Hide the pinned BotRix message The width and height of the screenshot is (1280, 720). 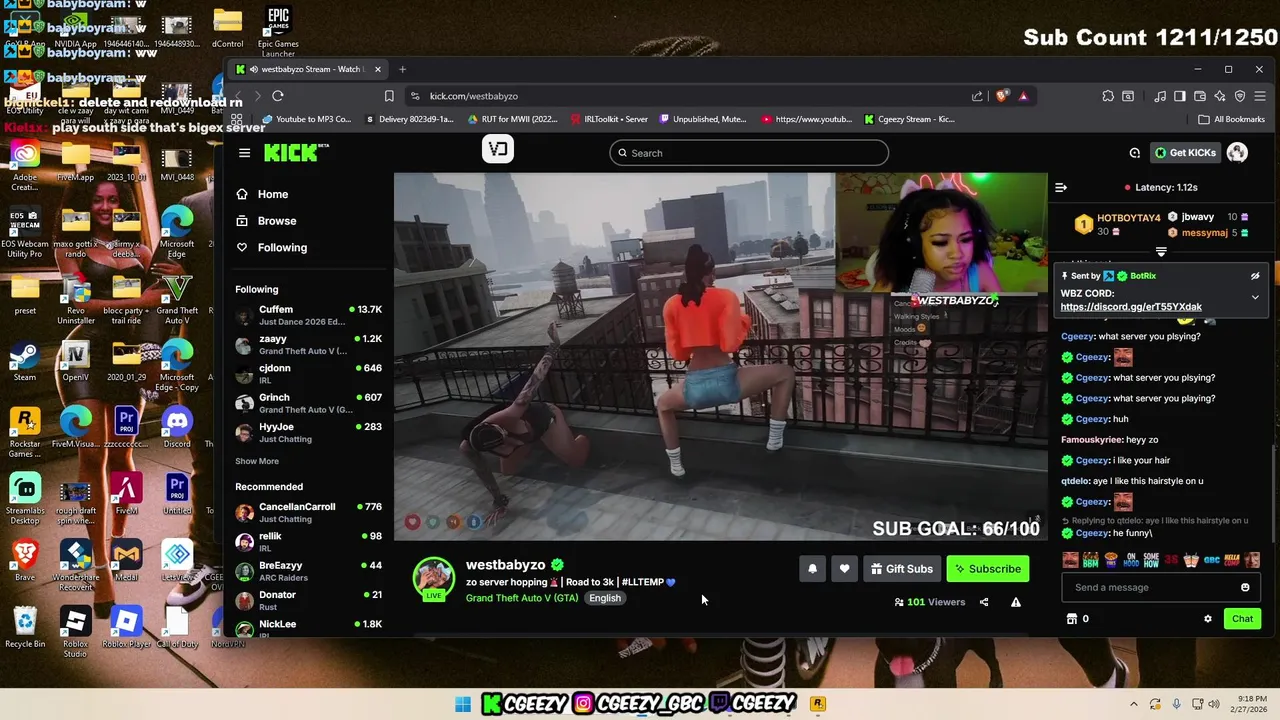pos(1255,276)
